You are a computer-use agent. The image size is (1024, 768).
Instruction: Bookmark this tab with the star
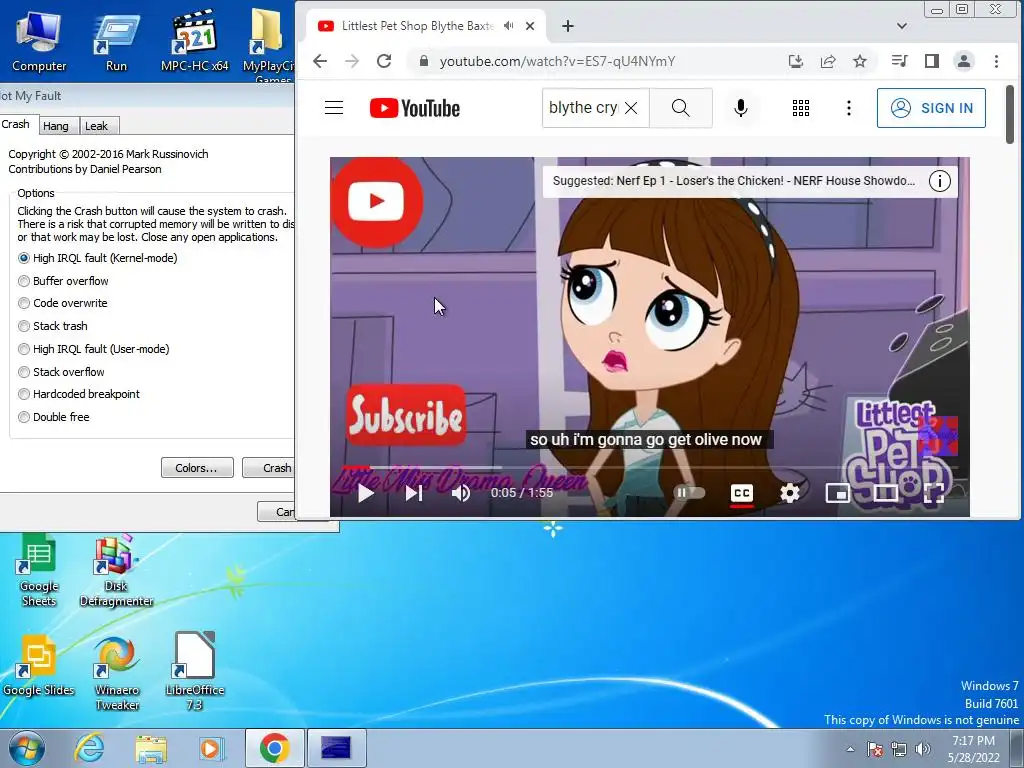pyautogui.click(x=860, y=61)
